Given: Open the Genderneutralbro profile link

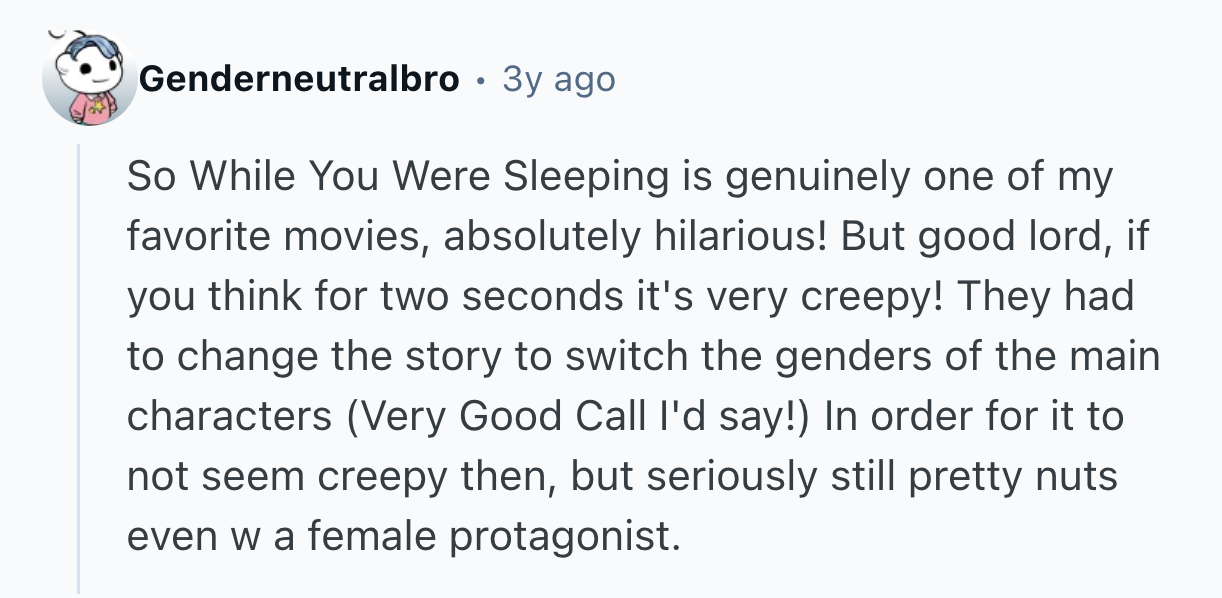Looking at the screenshot, I should [x=299, y=78].
